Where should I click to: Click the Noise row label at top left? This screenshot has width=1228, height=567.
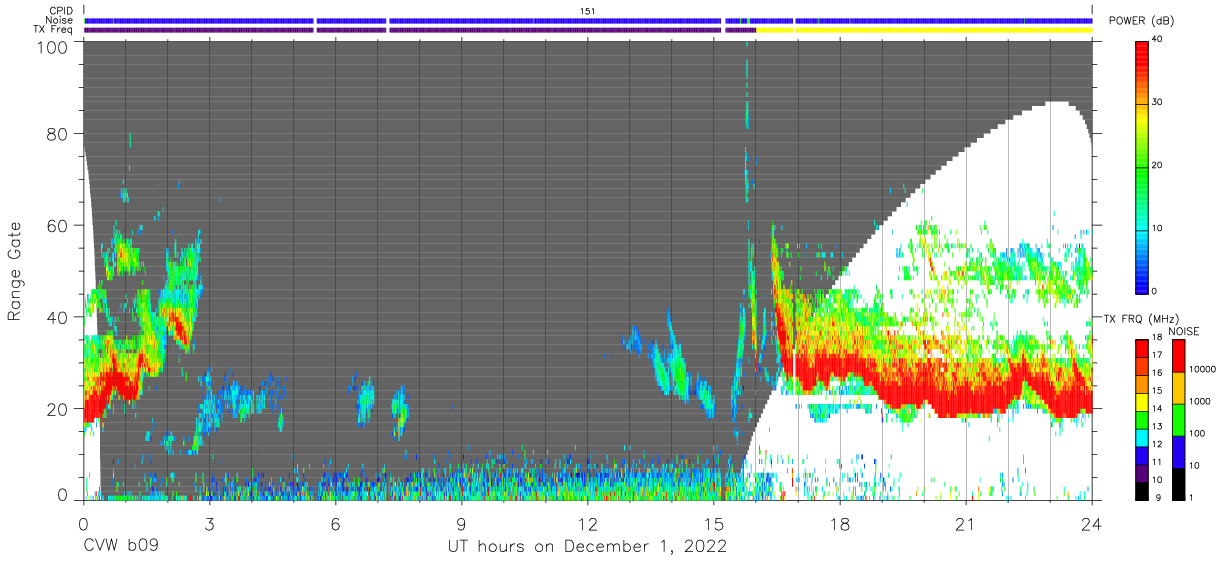point(60,20)
